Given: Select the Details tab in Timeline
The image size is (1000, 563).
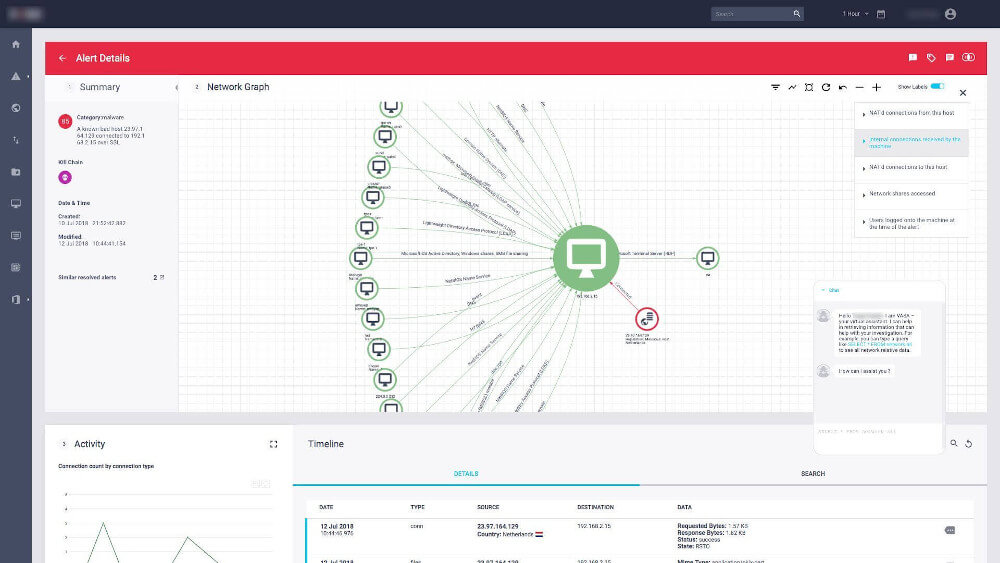Looking at the screenshot, I should pos(465,474).
